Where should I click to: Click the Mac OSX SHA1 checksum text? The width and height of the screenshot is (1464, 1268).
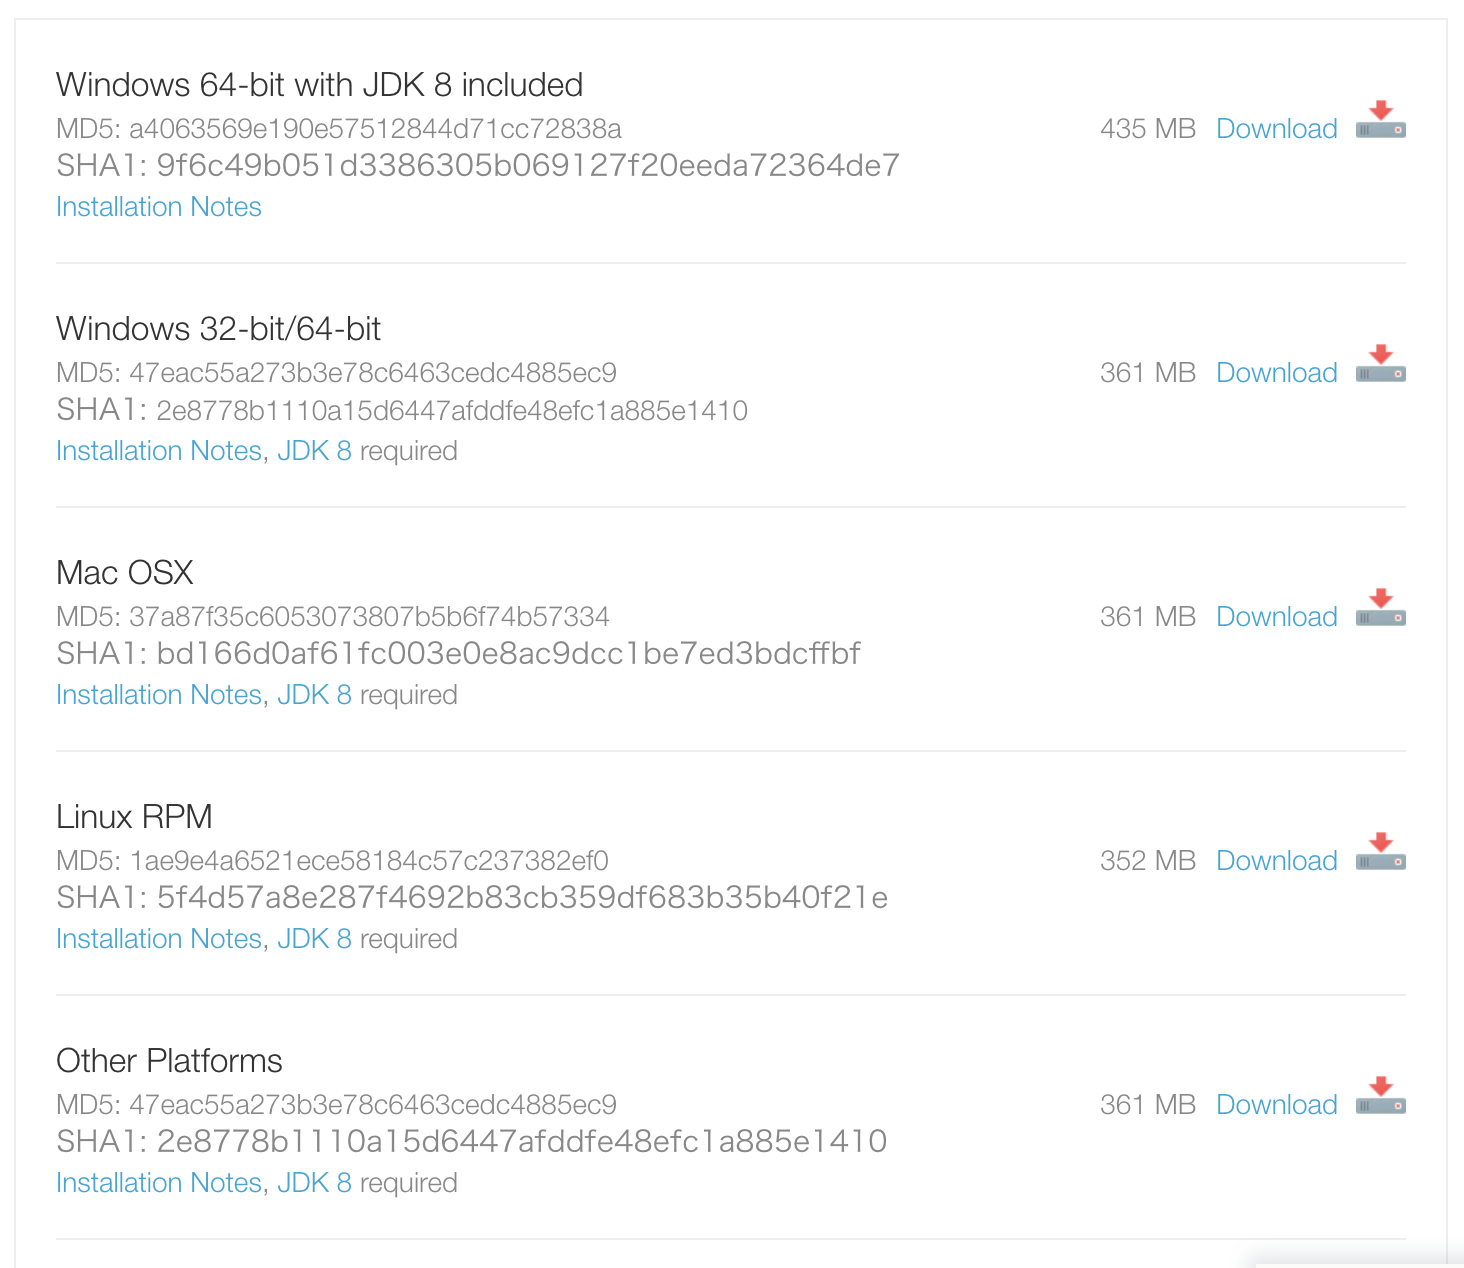508,654
